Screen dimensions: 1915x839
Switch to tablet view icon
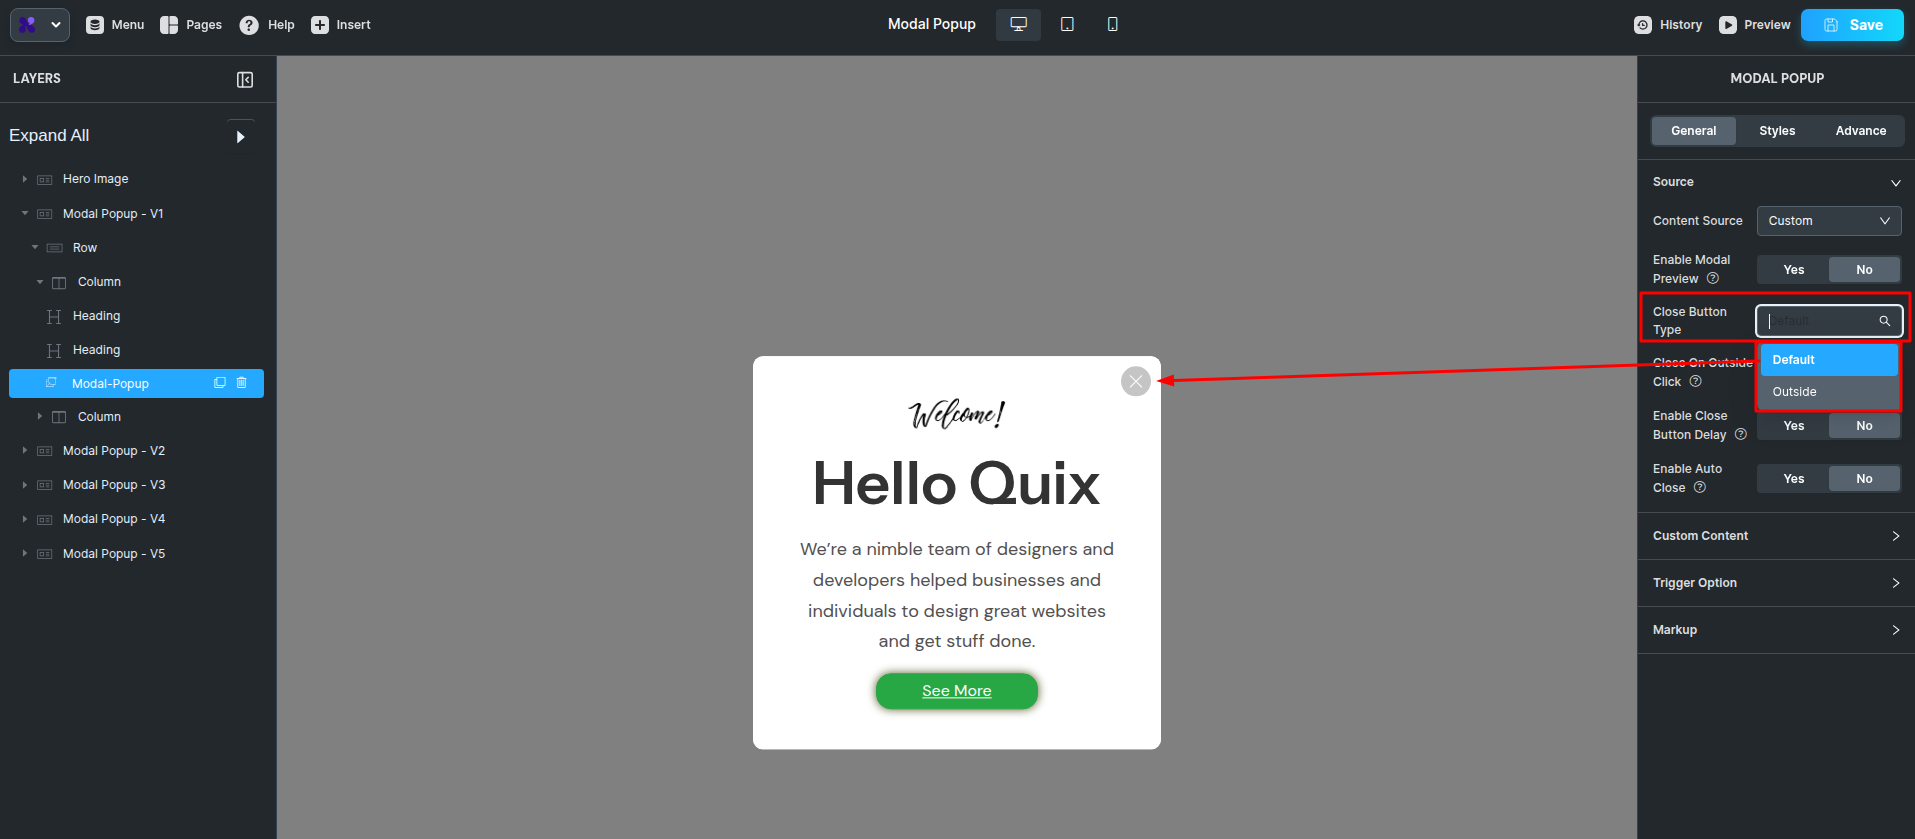pyautogui.click(x=1067, y=24)
